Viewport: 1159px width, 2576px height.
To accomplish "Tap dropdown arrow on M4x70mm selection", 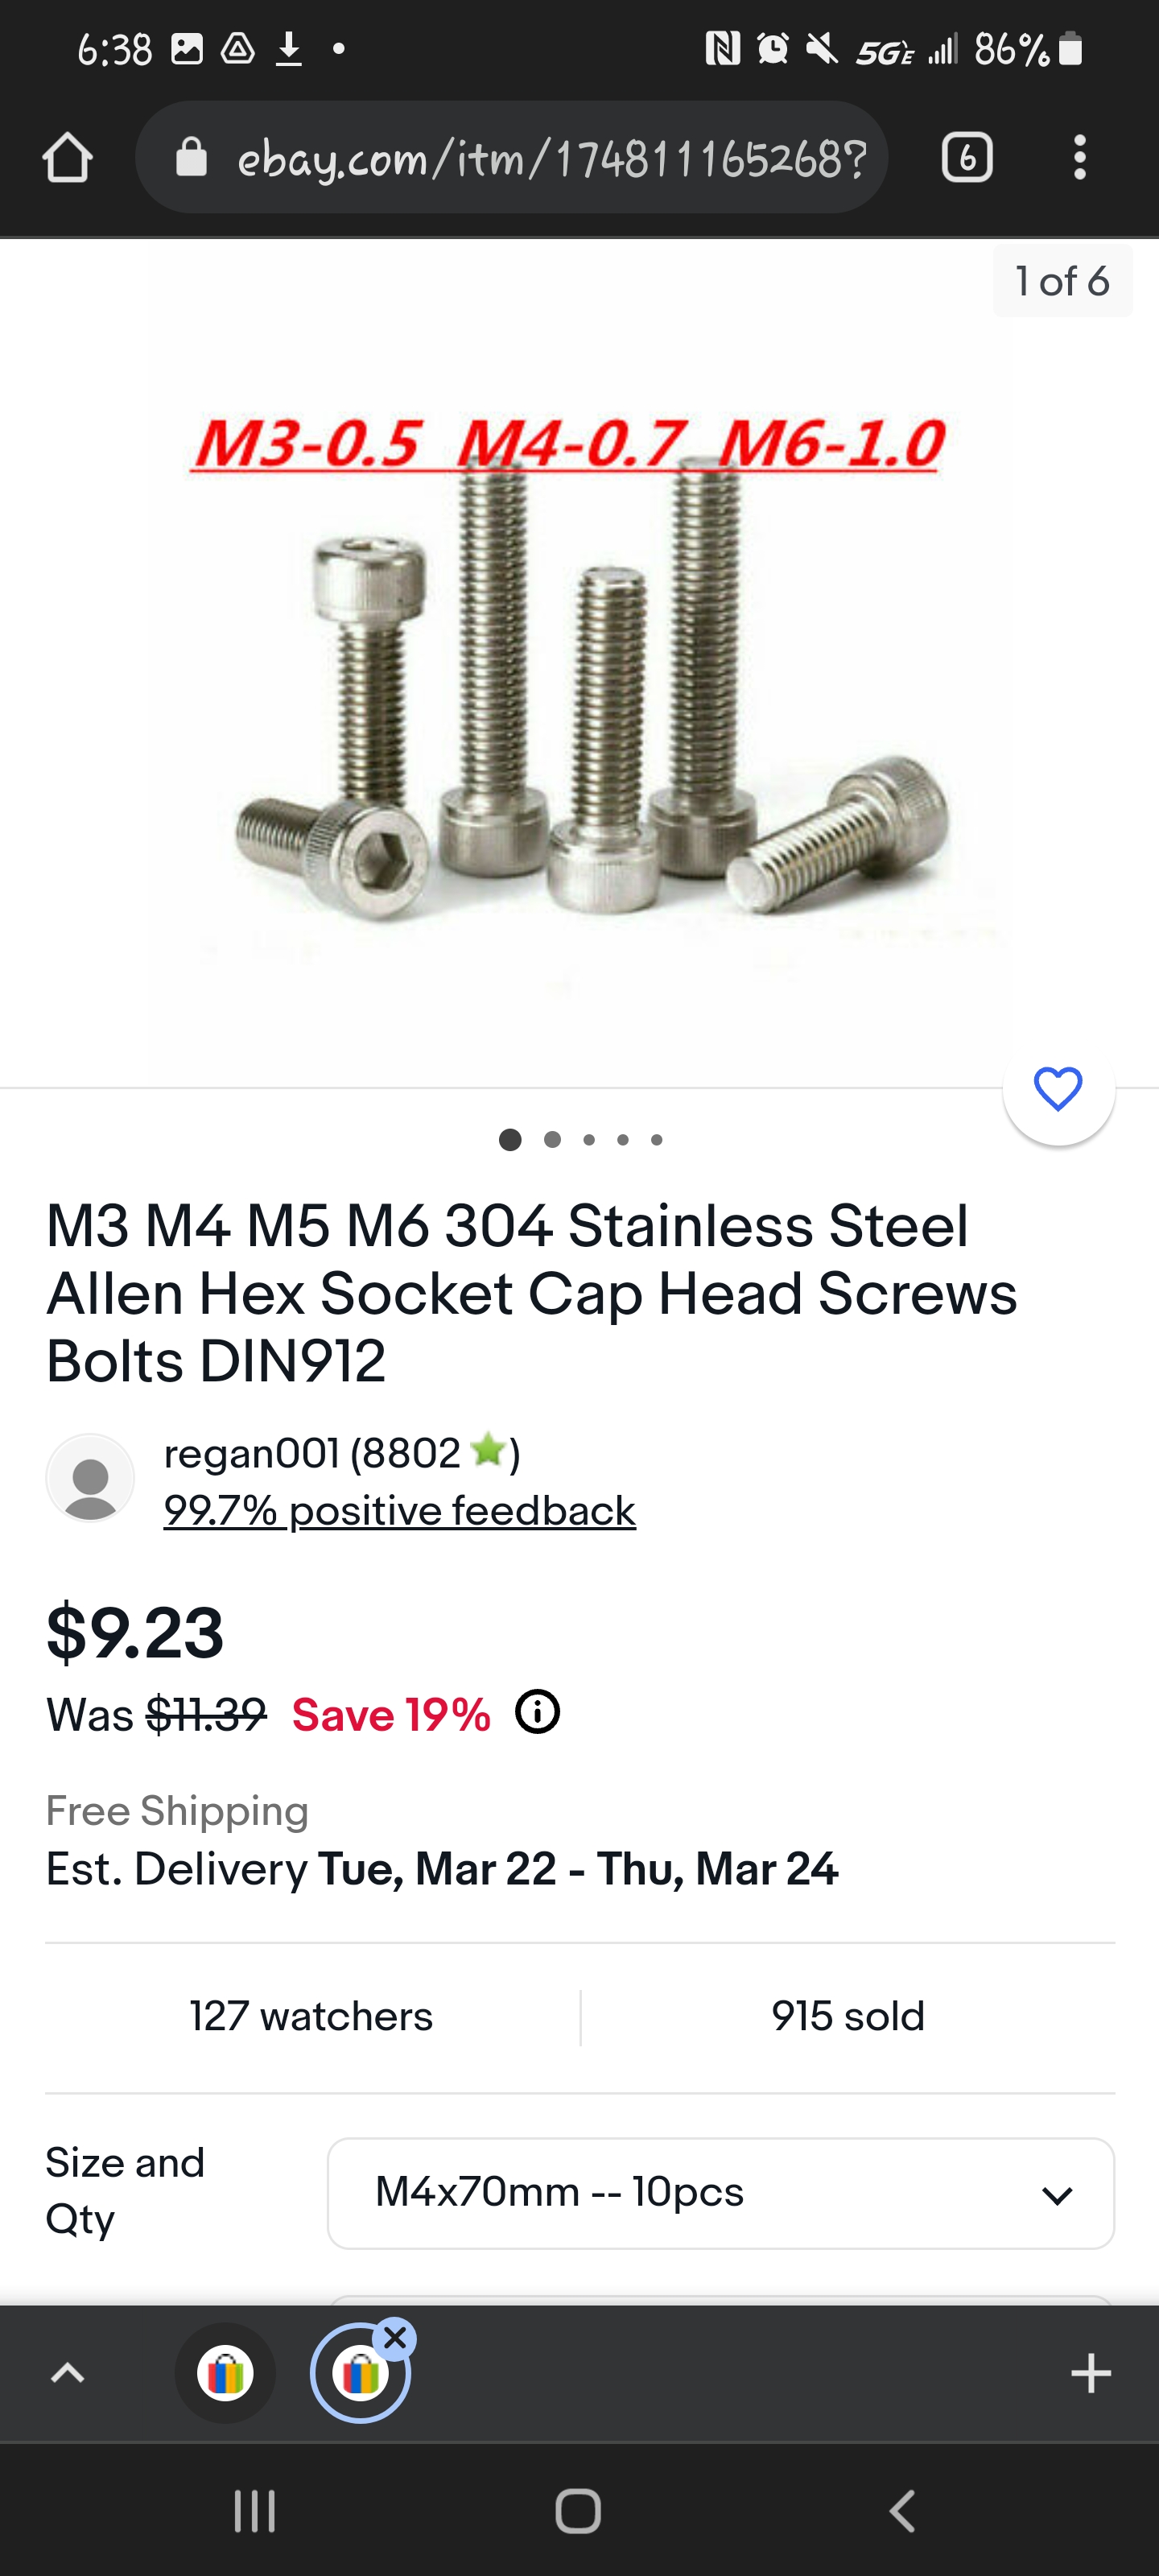I will tap(1057, 2195).
